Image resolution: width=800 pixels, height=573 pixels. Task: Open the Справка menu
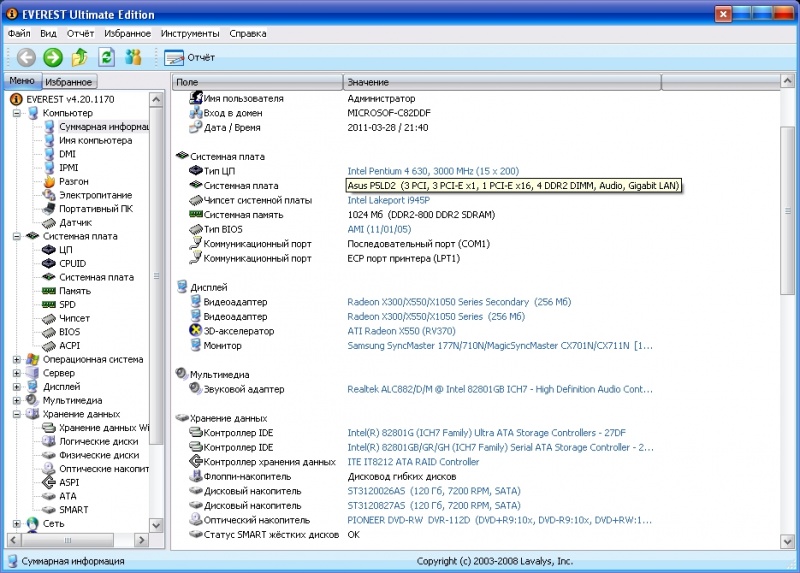tap(247, 33)
